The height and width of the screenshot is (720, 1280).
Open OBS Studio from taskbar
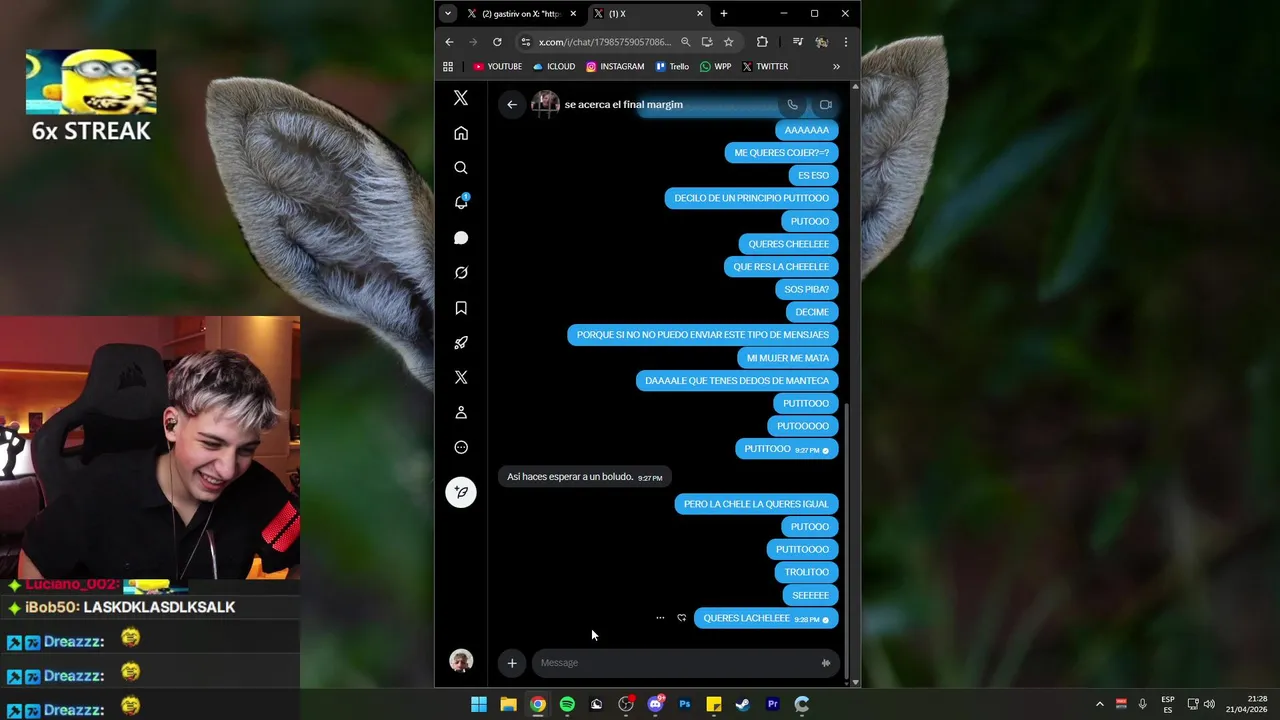pos(626,704)
